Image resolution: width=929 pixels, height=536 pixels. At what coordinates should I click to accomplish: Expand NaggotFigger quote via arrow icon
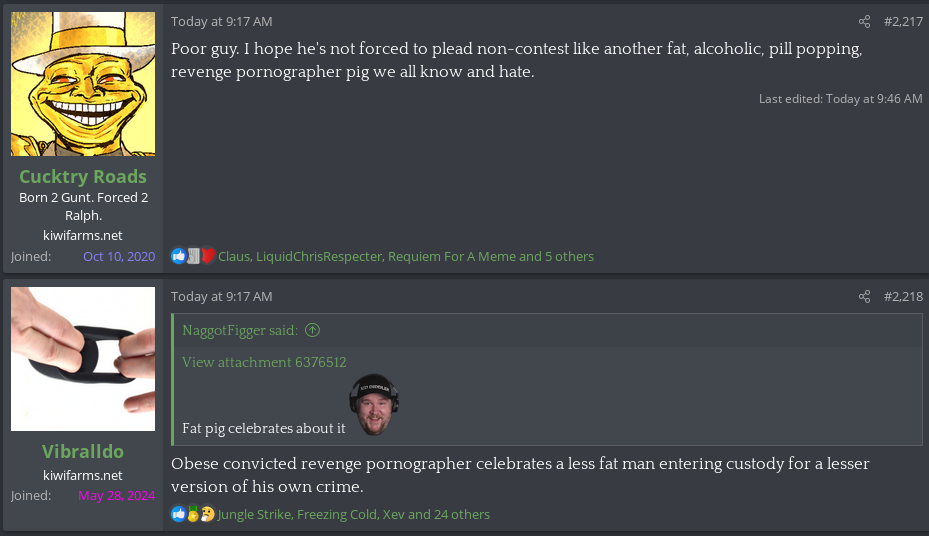[x=312, y=330]
